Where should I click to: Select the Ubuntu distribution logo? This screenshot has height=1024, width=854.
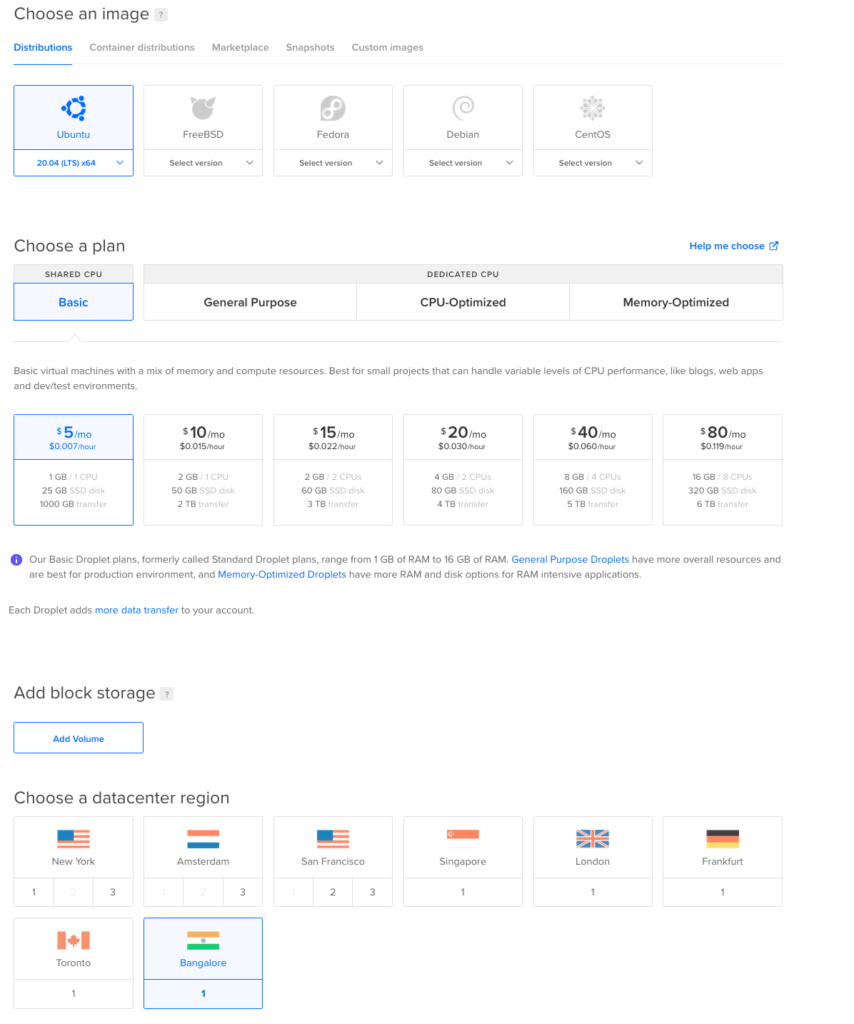[73, 108]
